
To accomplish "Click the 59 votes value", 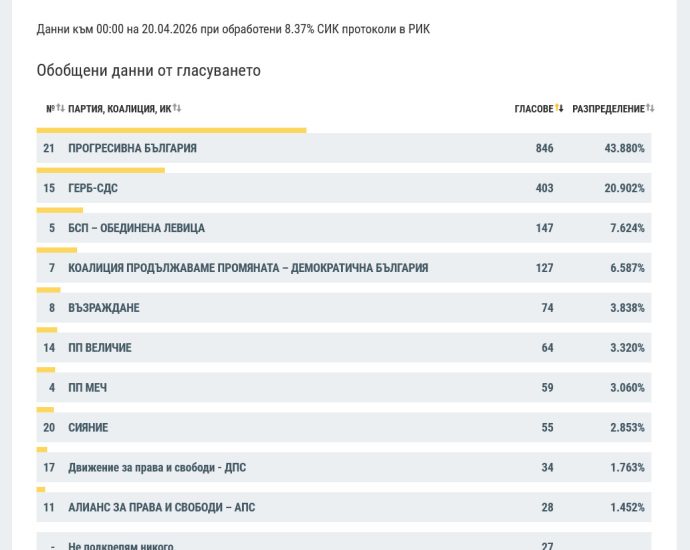I will point(547,388).
